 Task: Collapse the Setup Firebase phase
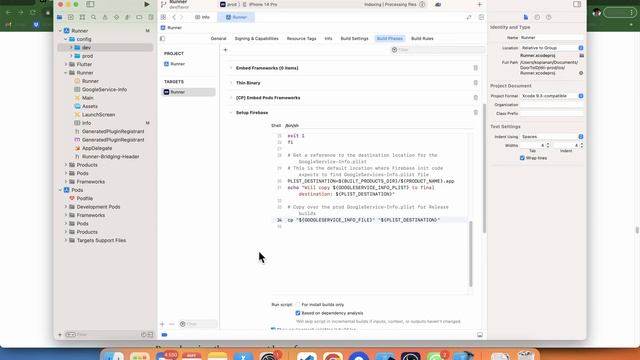pyautogui.click(x=231, y=112)
